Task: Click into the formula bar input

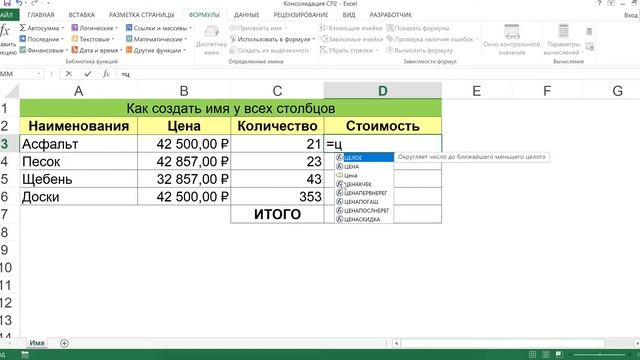Action: [378, 74]
